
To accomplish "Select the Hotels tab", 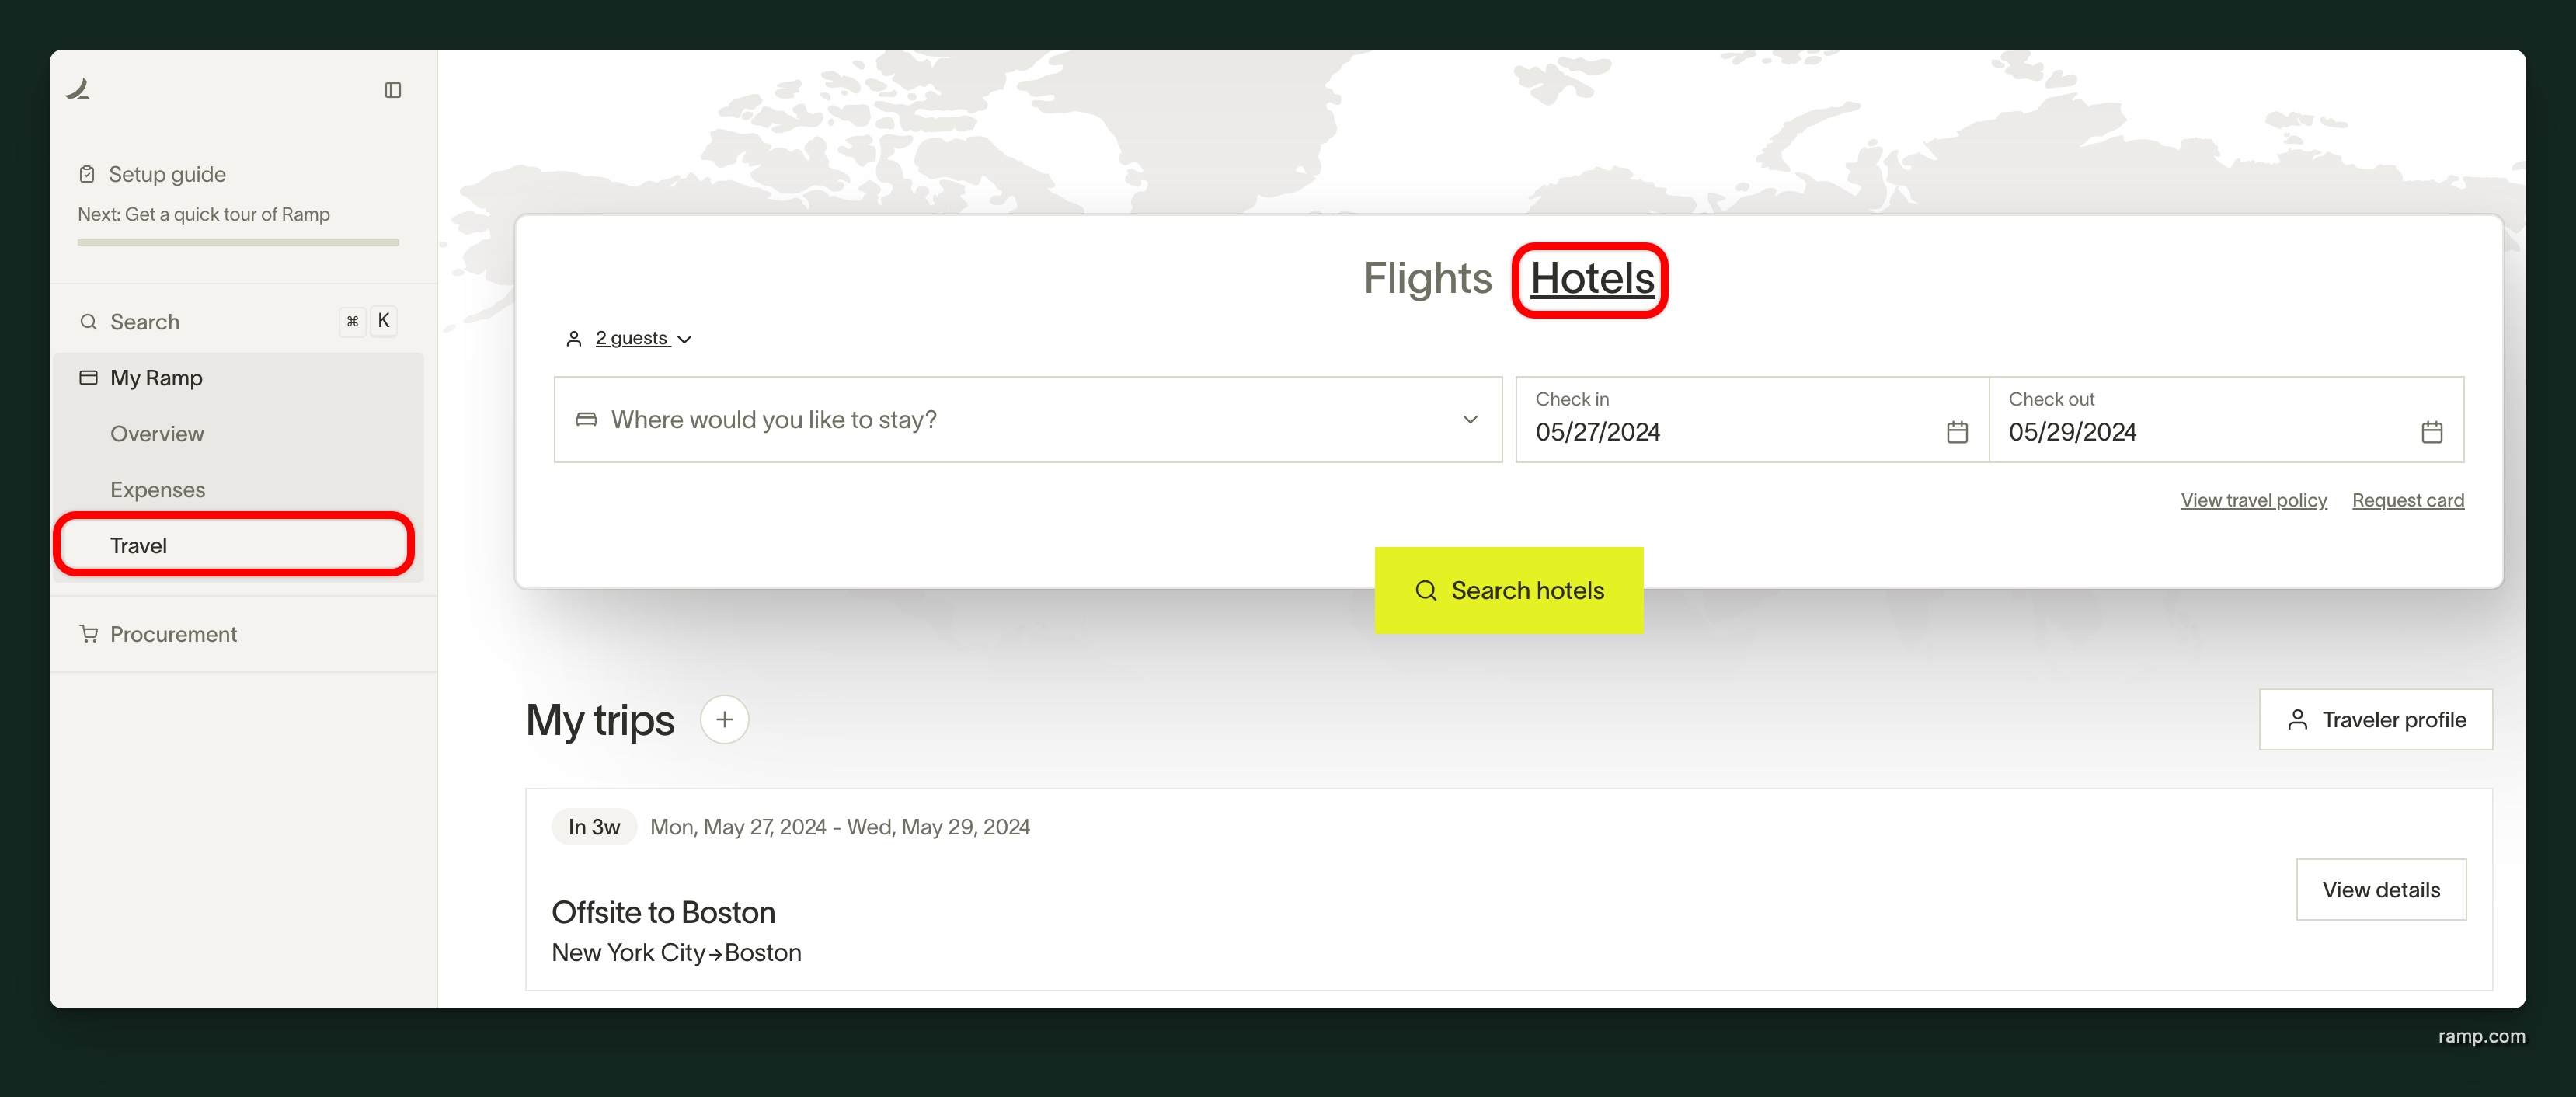I will [x=1591, y=279].
